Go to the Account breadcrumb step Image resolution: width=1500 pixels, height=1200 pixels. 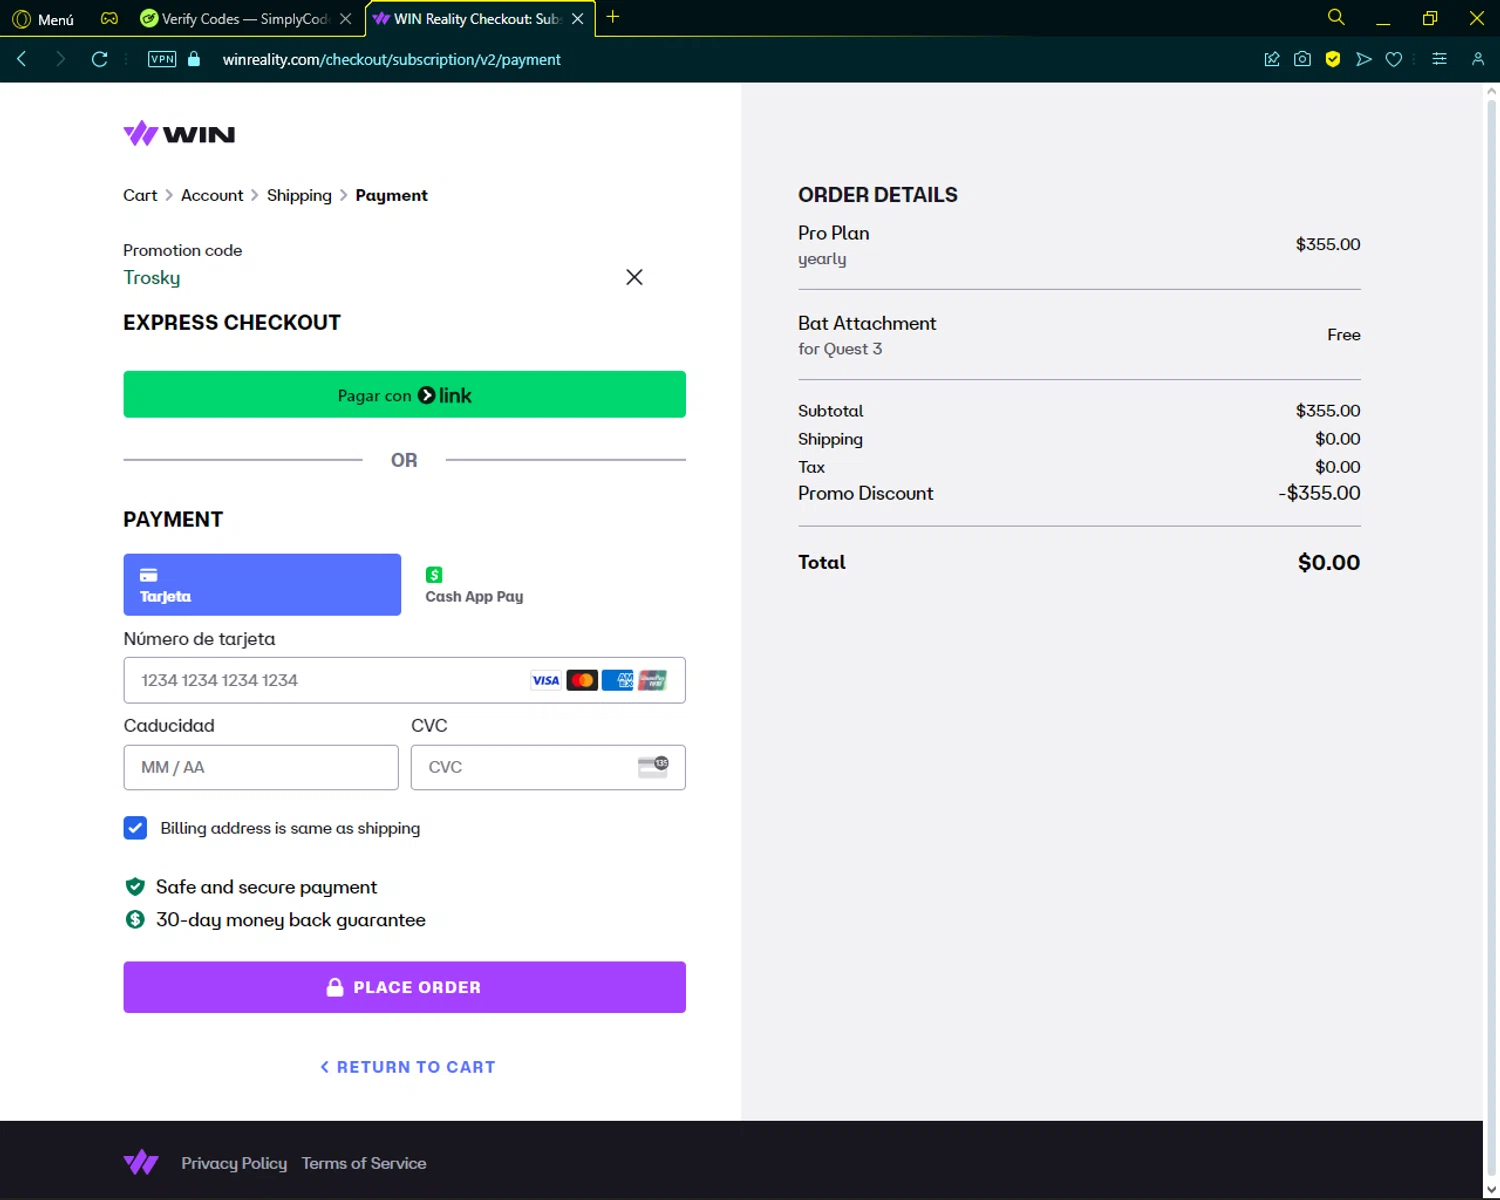[212, 195]
